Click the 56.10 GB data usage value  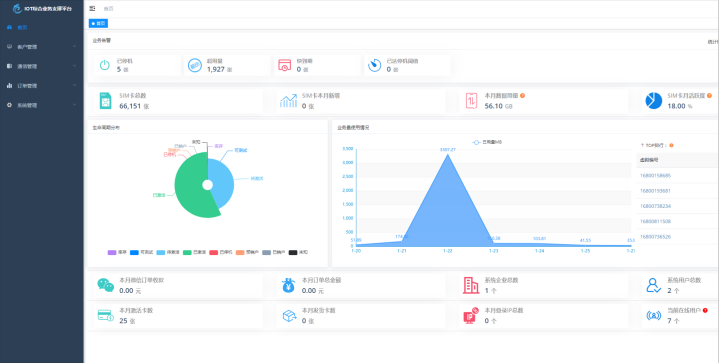pos(494,106)
